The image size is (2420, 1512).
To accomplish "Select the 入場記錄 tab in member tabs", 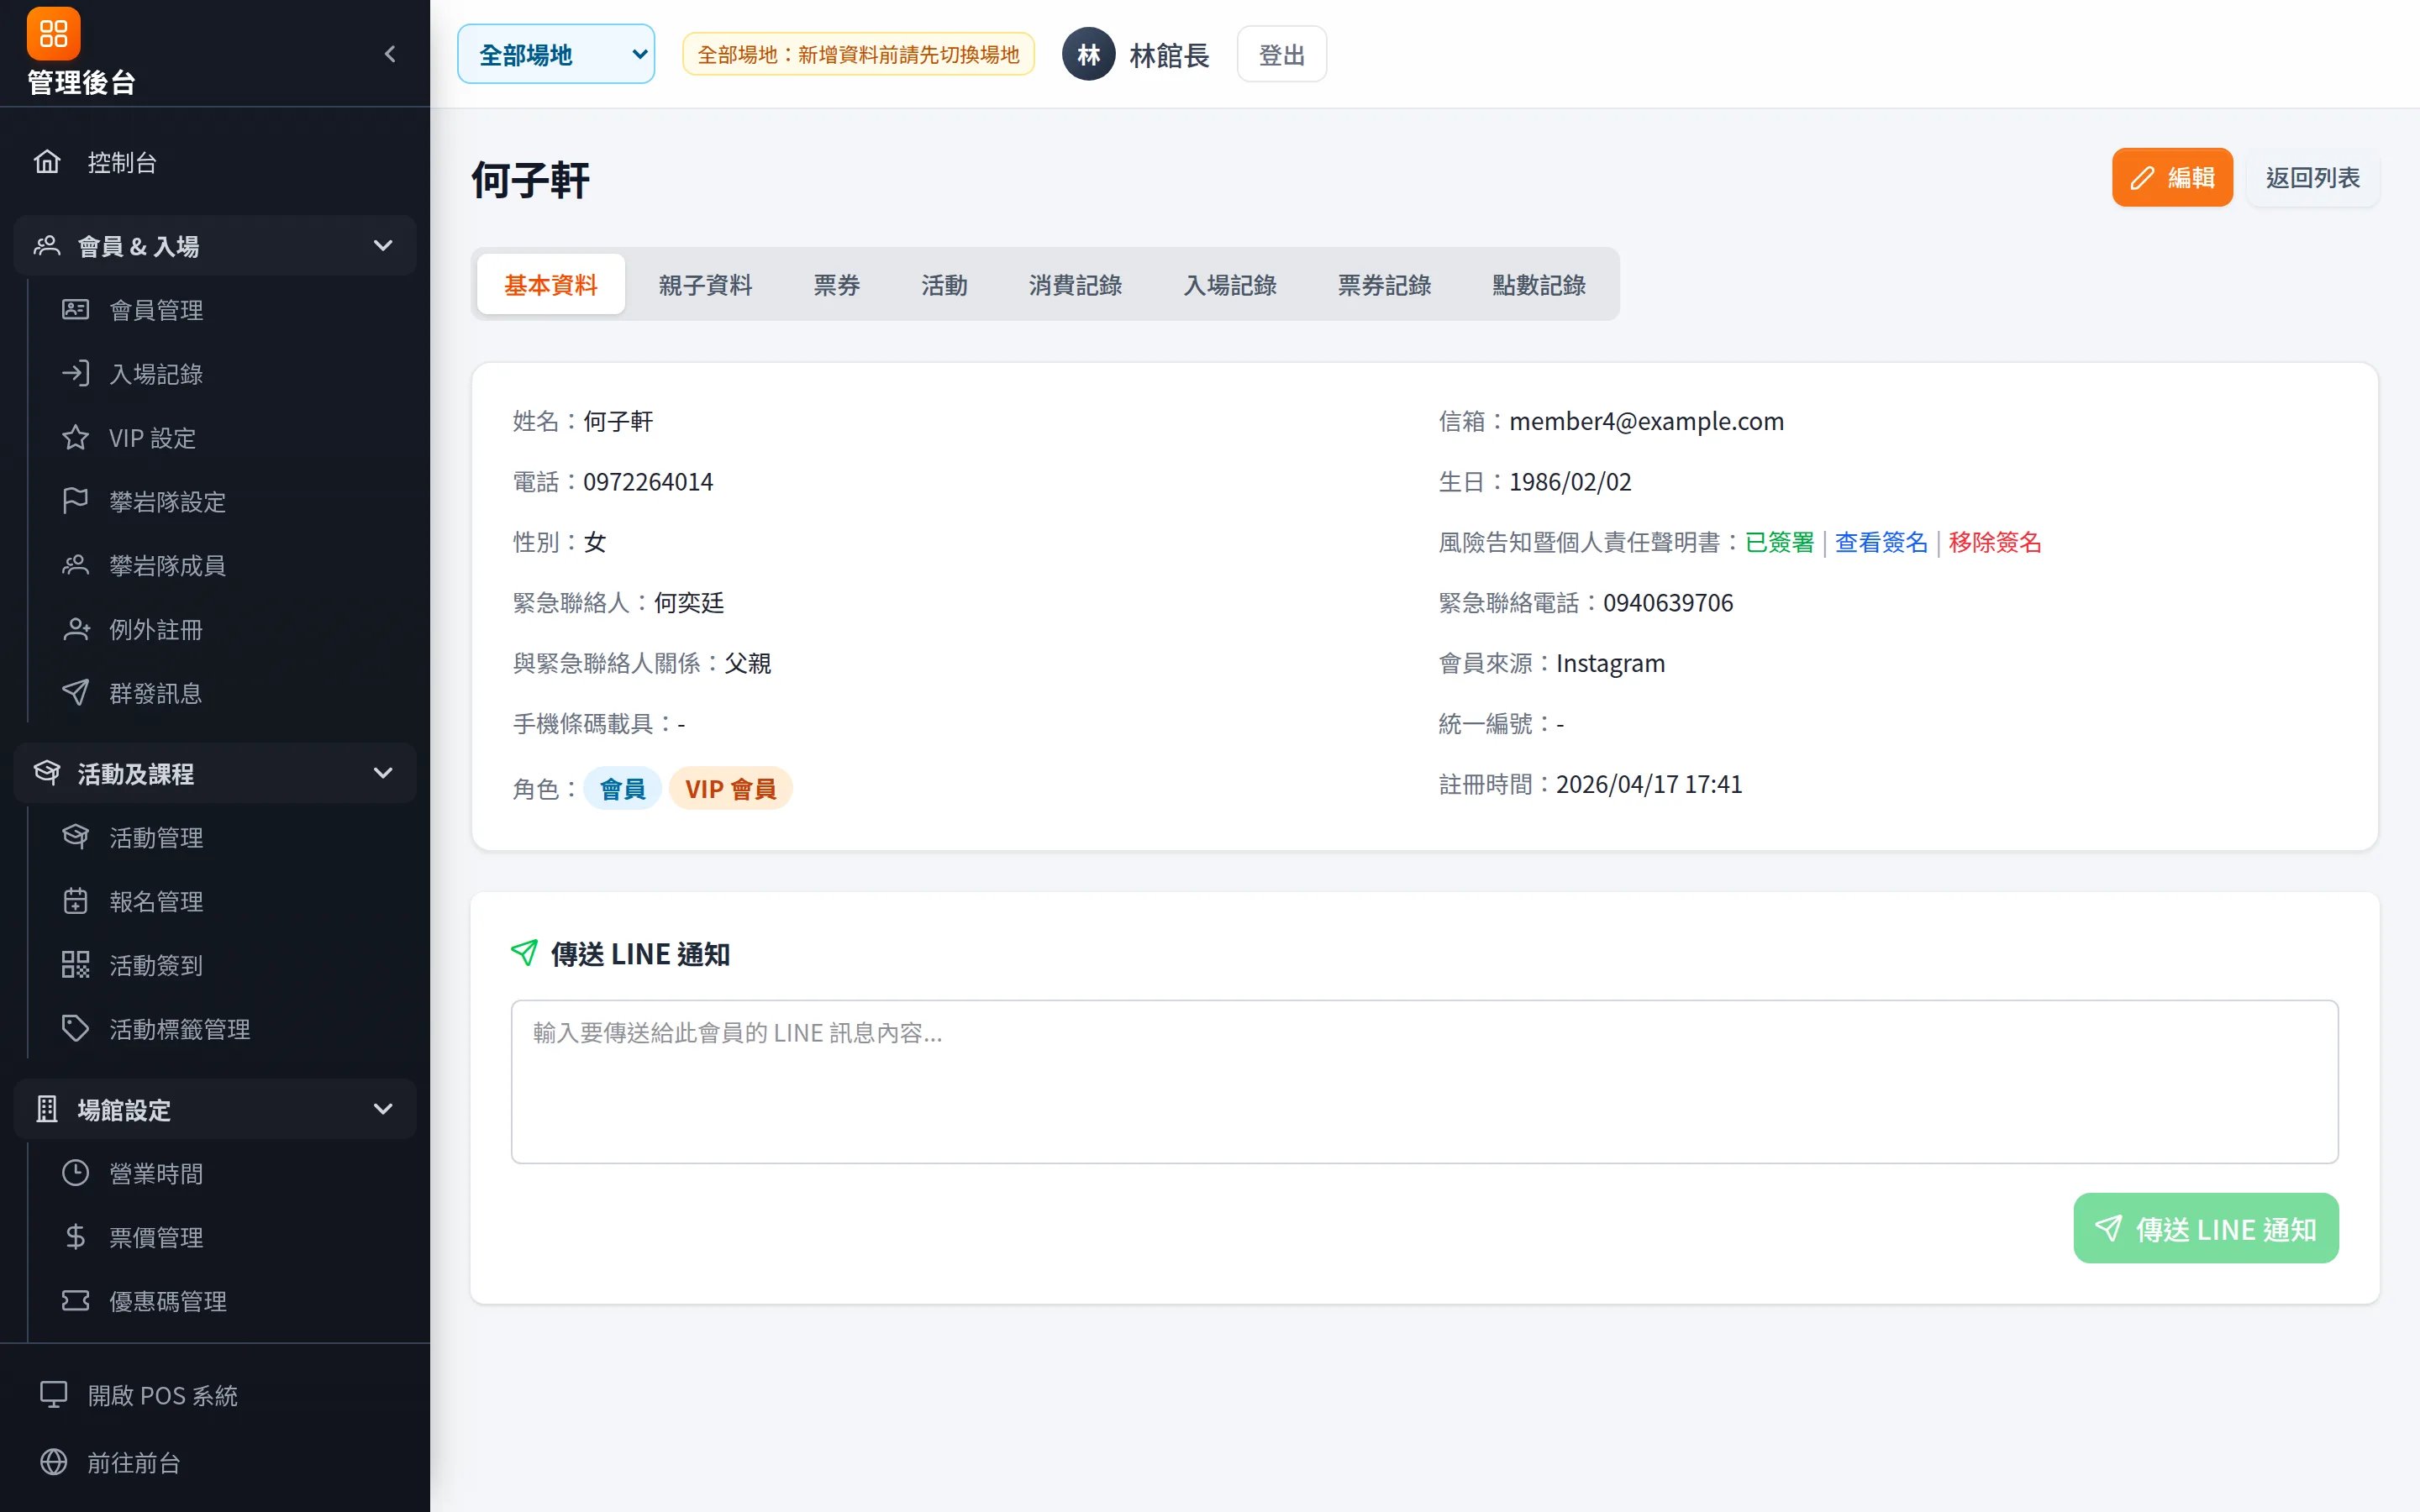I will click(x=1230, y=285).
